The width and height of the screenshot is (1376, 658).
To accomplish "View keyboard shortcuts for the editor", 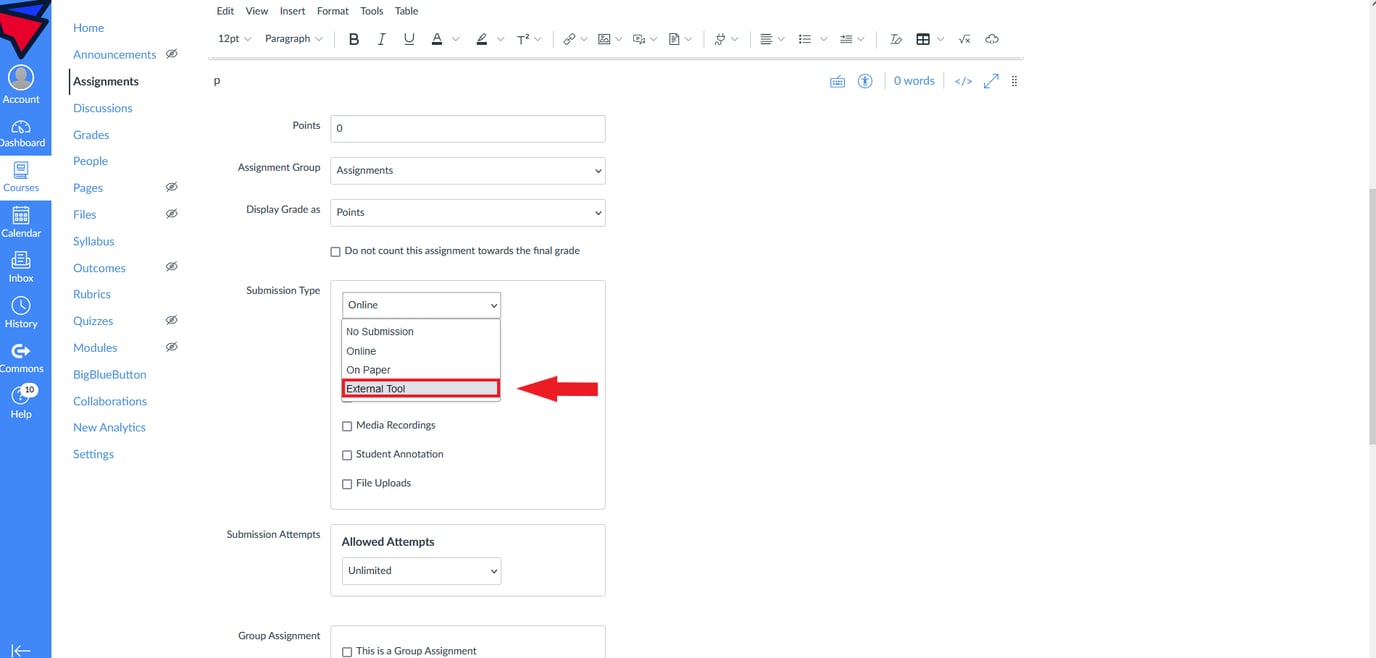I will coord(837,80).
